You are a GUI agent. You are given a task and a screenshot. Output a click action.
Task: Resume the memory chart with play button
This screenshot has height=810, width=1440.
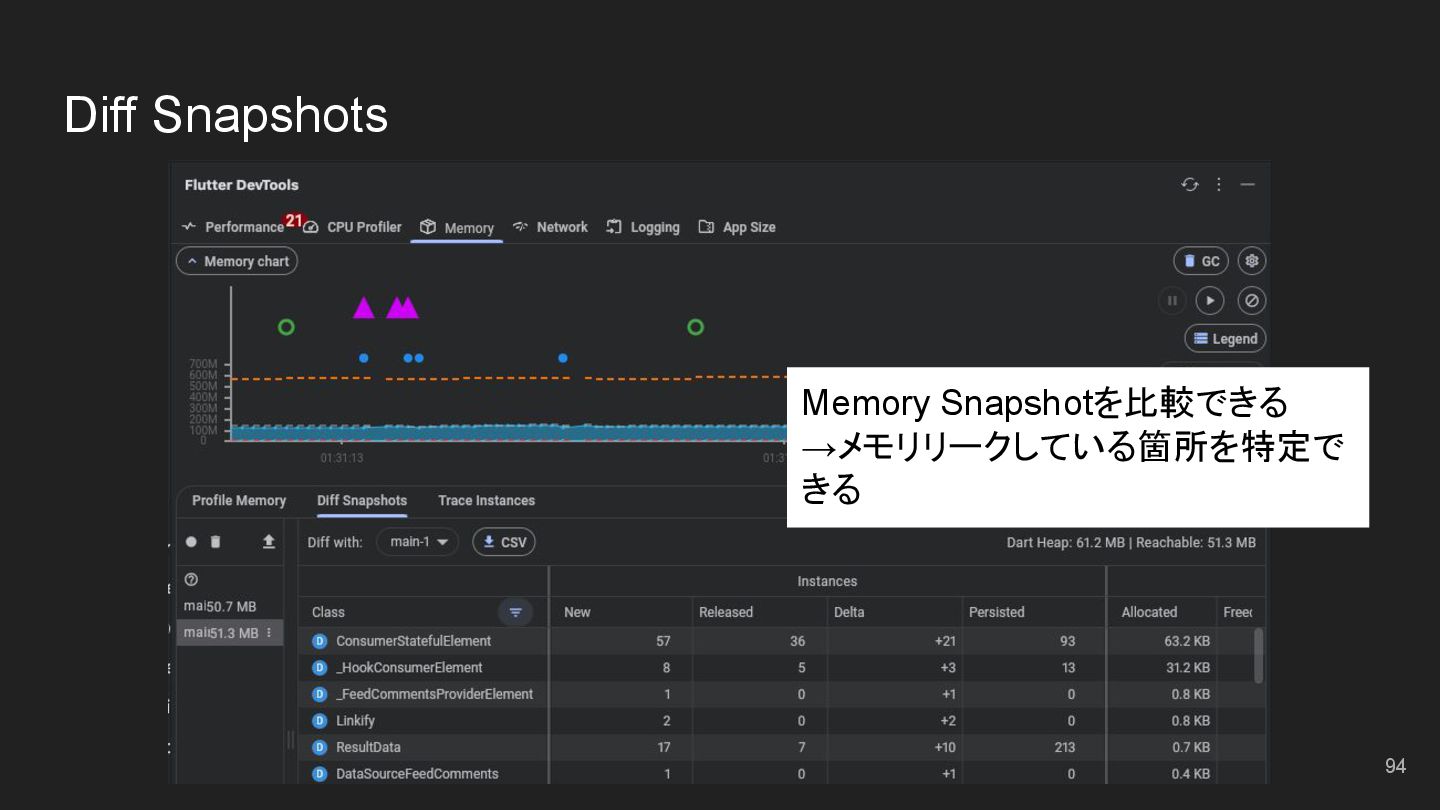(x=1210, y=300)
